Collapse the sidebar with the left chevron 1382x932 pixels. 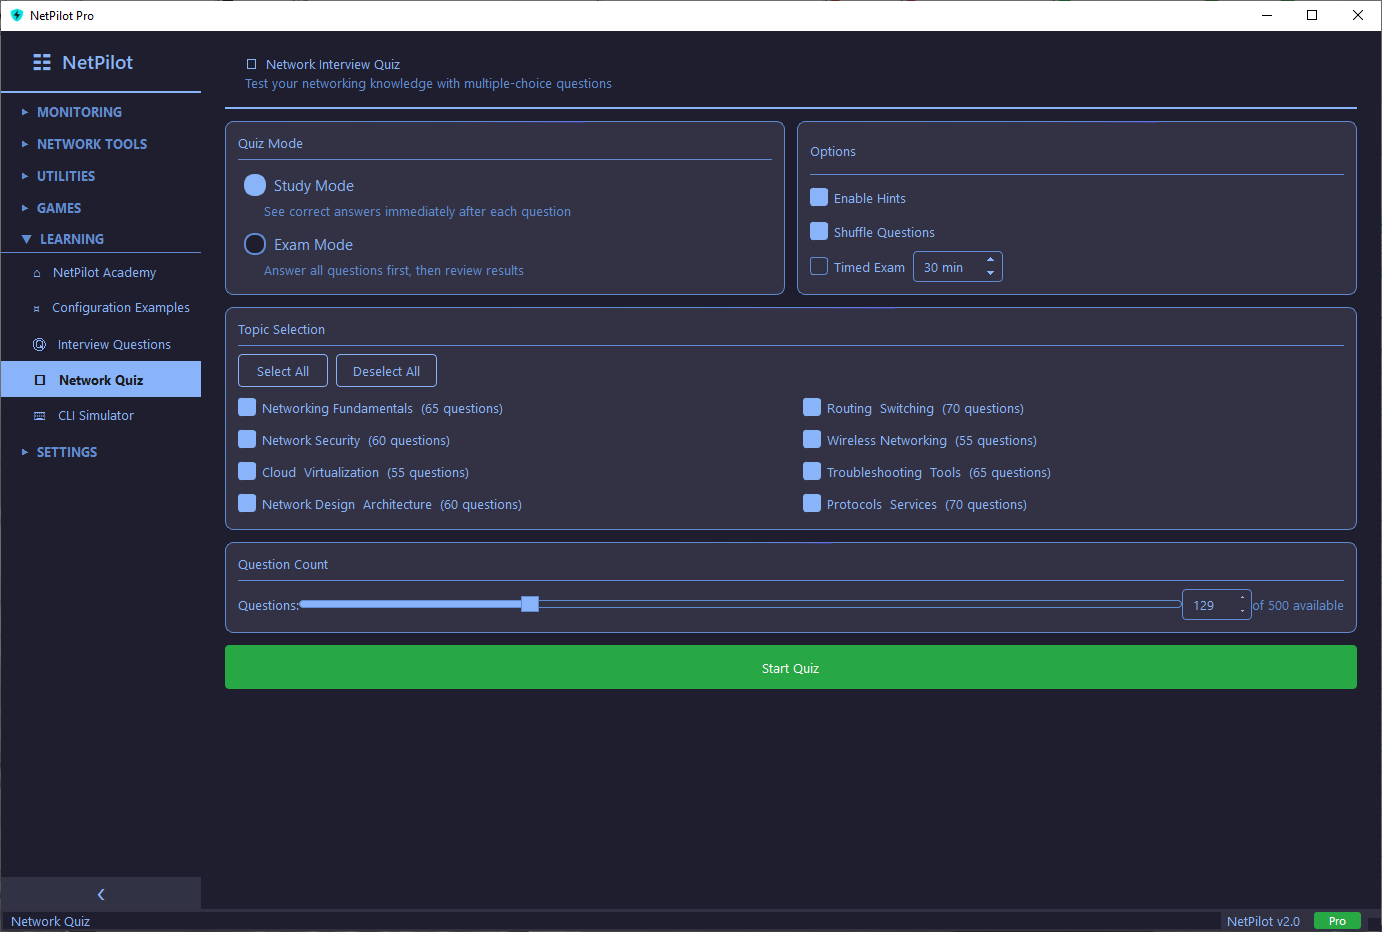click(x=101, y=894)
